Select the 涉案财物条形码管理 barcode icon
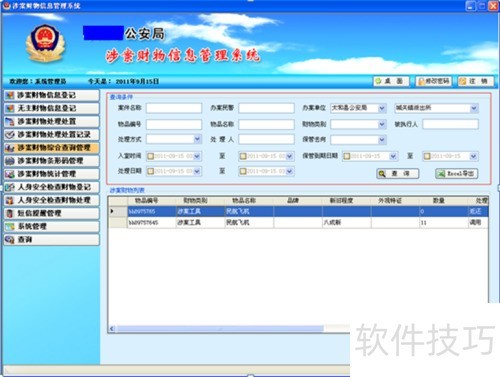The width and height of the screenshot is (500, 377). coord(10,161)
